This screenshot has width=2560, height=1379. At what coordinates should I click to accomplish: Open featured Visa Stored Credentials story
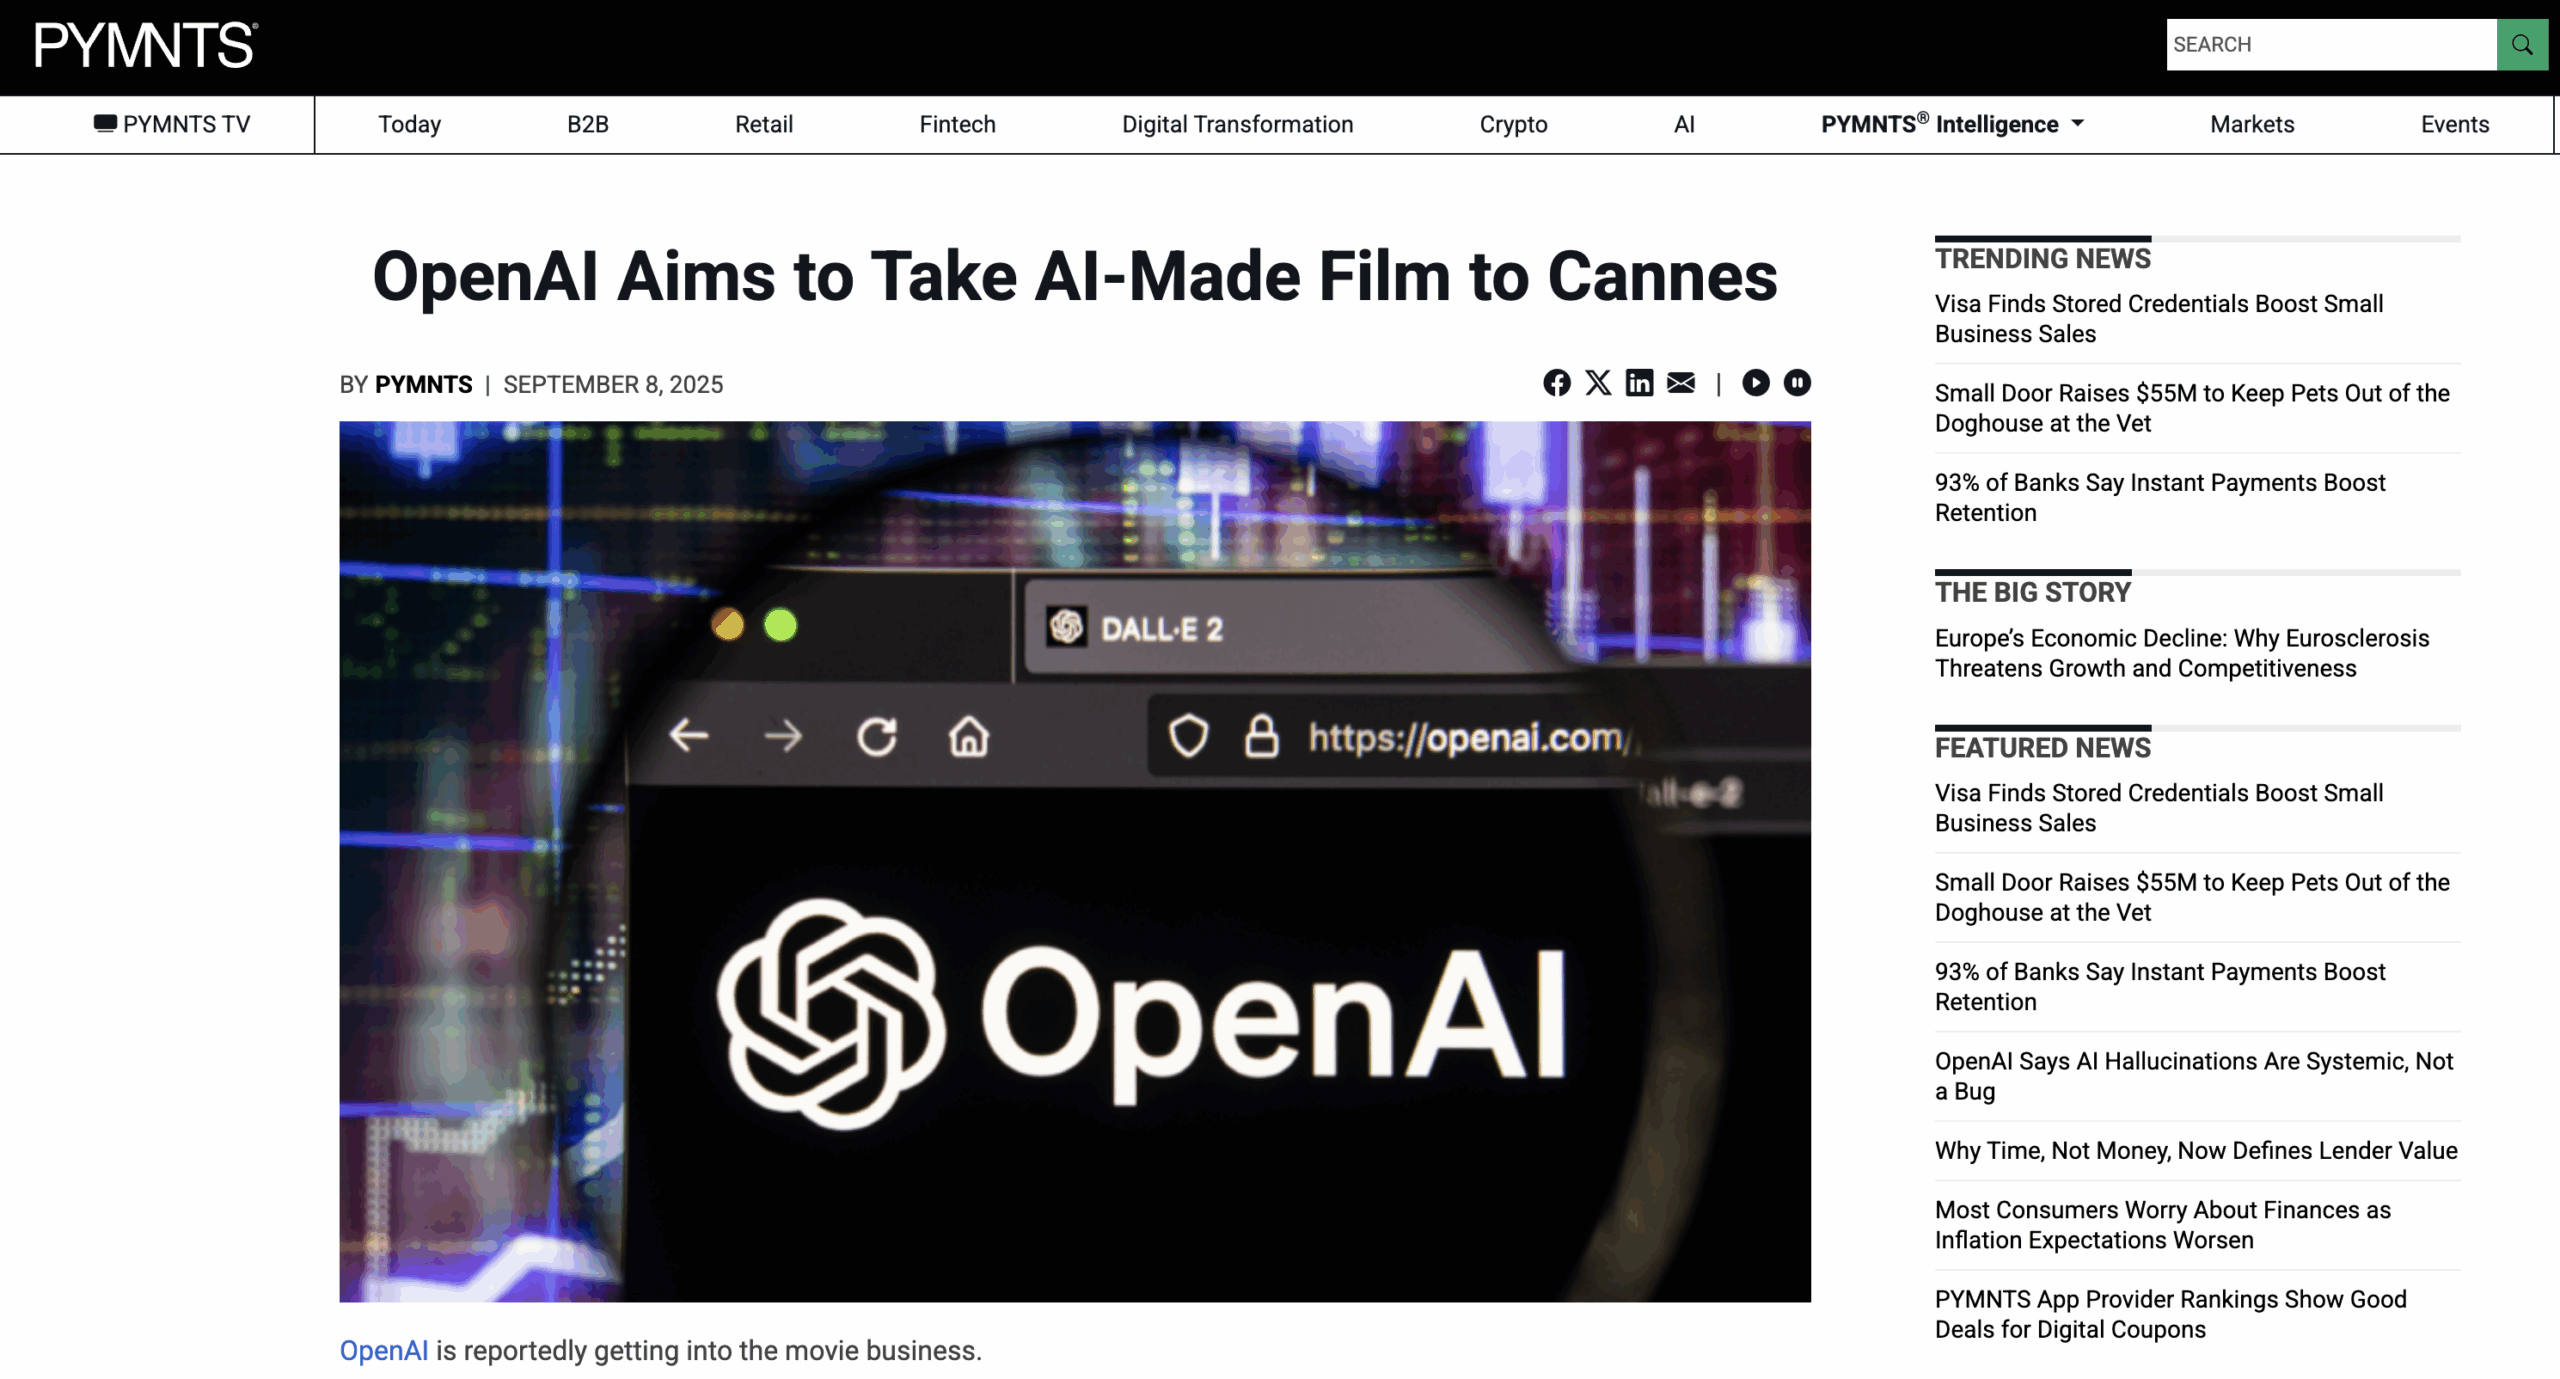coord(2159,807)
